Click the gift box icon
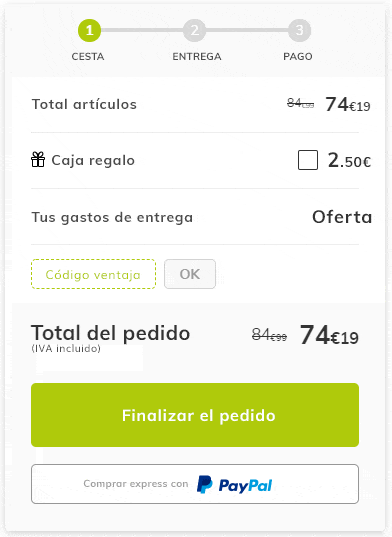 click(38, 160)
